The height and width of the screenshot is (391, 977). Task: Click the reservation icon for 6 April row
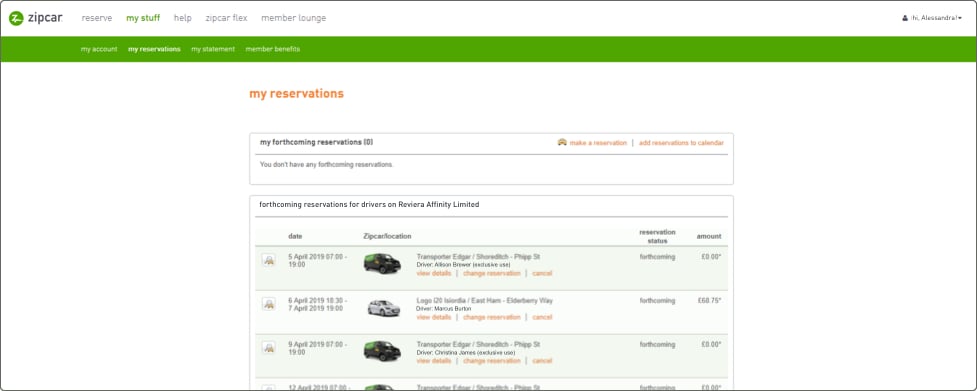pyautogui.click(x=269, y=304)
